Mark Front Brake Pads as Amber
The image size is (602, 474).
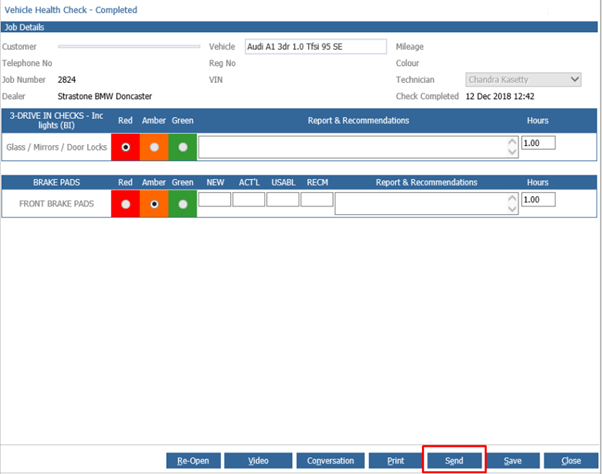tap(154, 203)
